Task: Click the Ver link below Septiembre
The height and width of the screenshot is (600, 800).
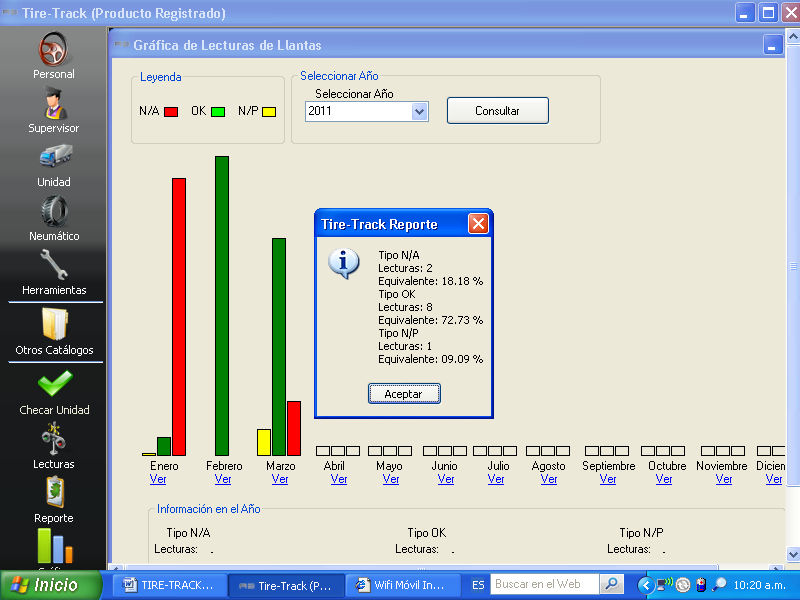Action: (x=608, y=479)
